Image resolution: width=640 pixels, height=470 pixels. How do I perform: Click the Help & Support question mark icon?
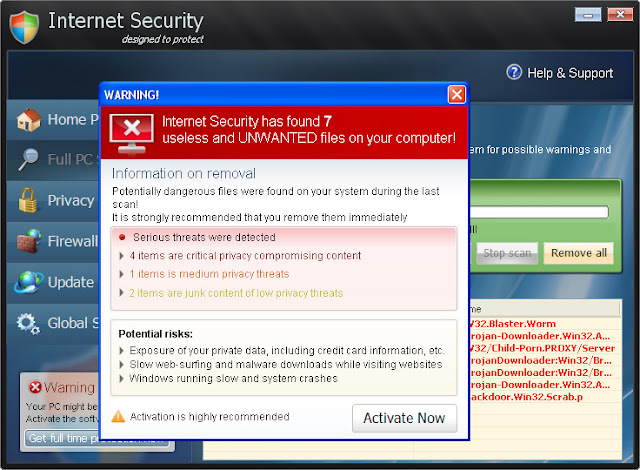514,72
